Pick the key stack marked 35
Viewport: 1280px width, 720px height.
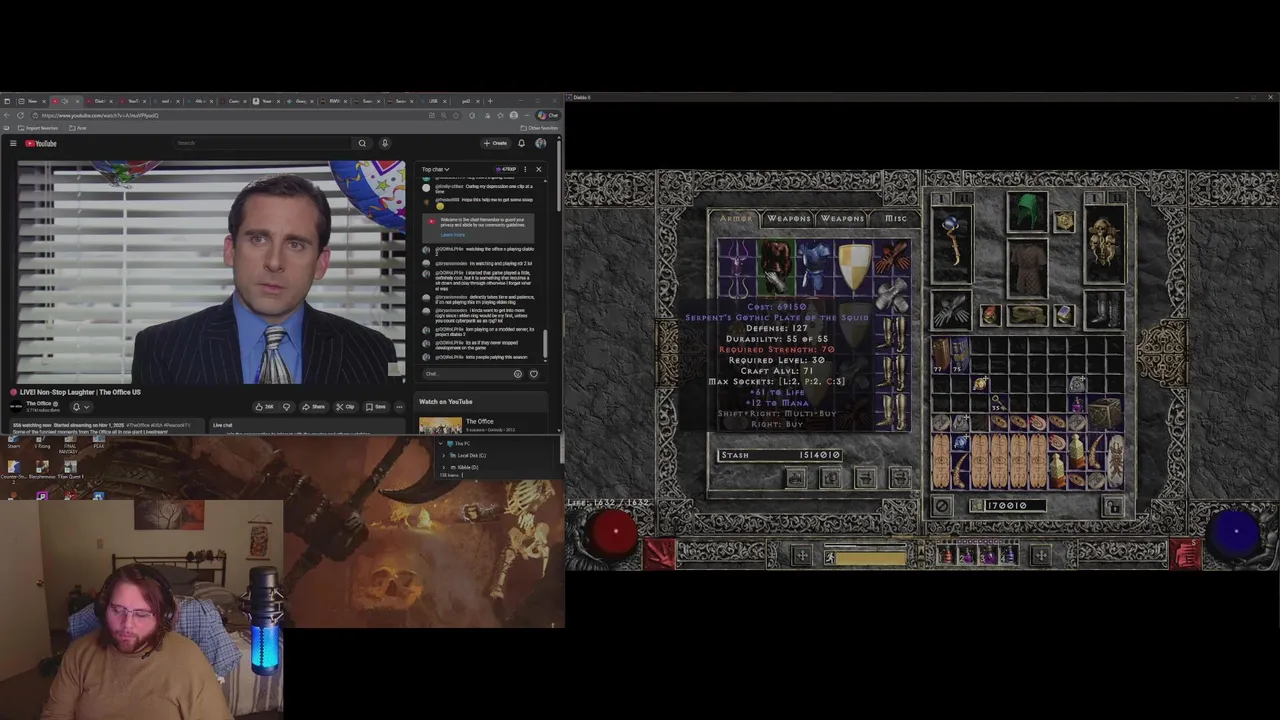tap(997, 403)
